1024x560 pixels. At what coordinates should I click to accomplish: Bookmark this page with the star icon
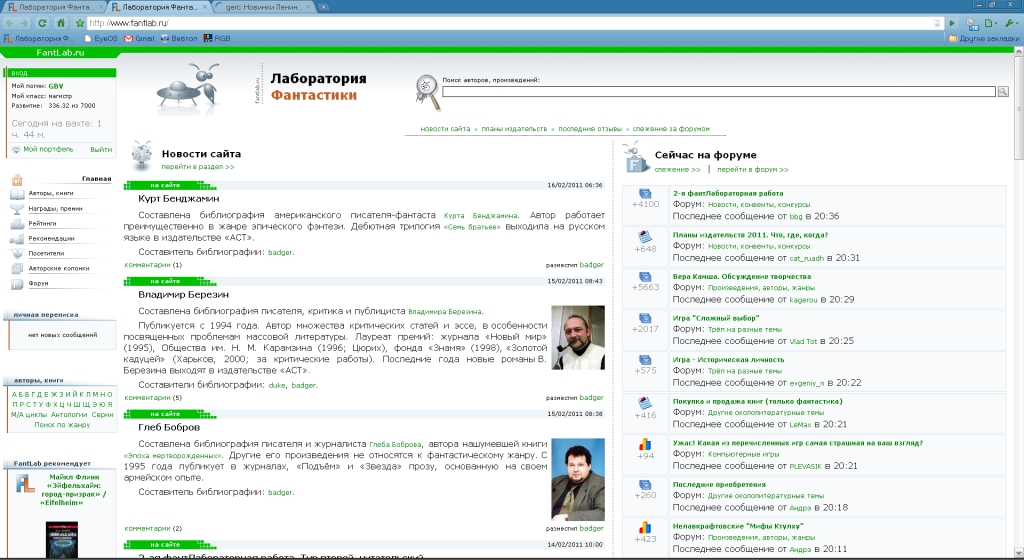(77, 22)
